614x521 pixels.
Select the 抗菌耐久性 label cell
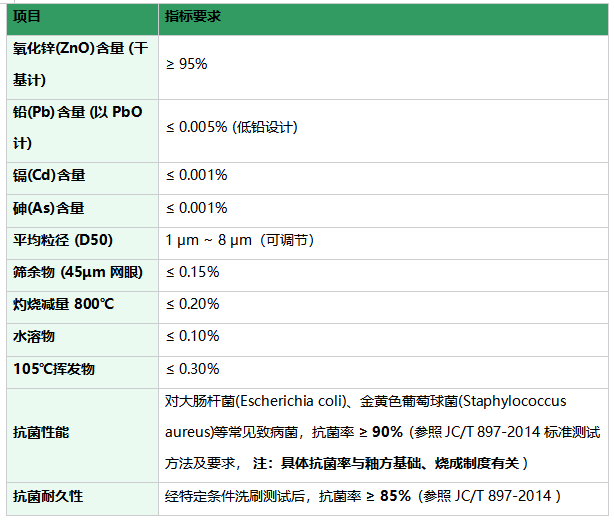tap(83, 499)
